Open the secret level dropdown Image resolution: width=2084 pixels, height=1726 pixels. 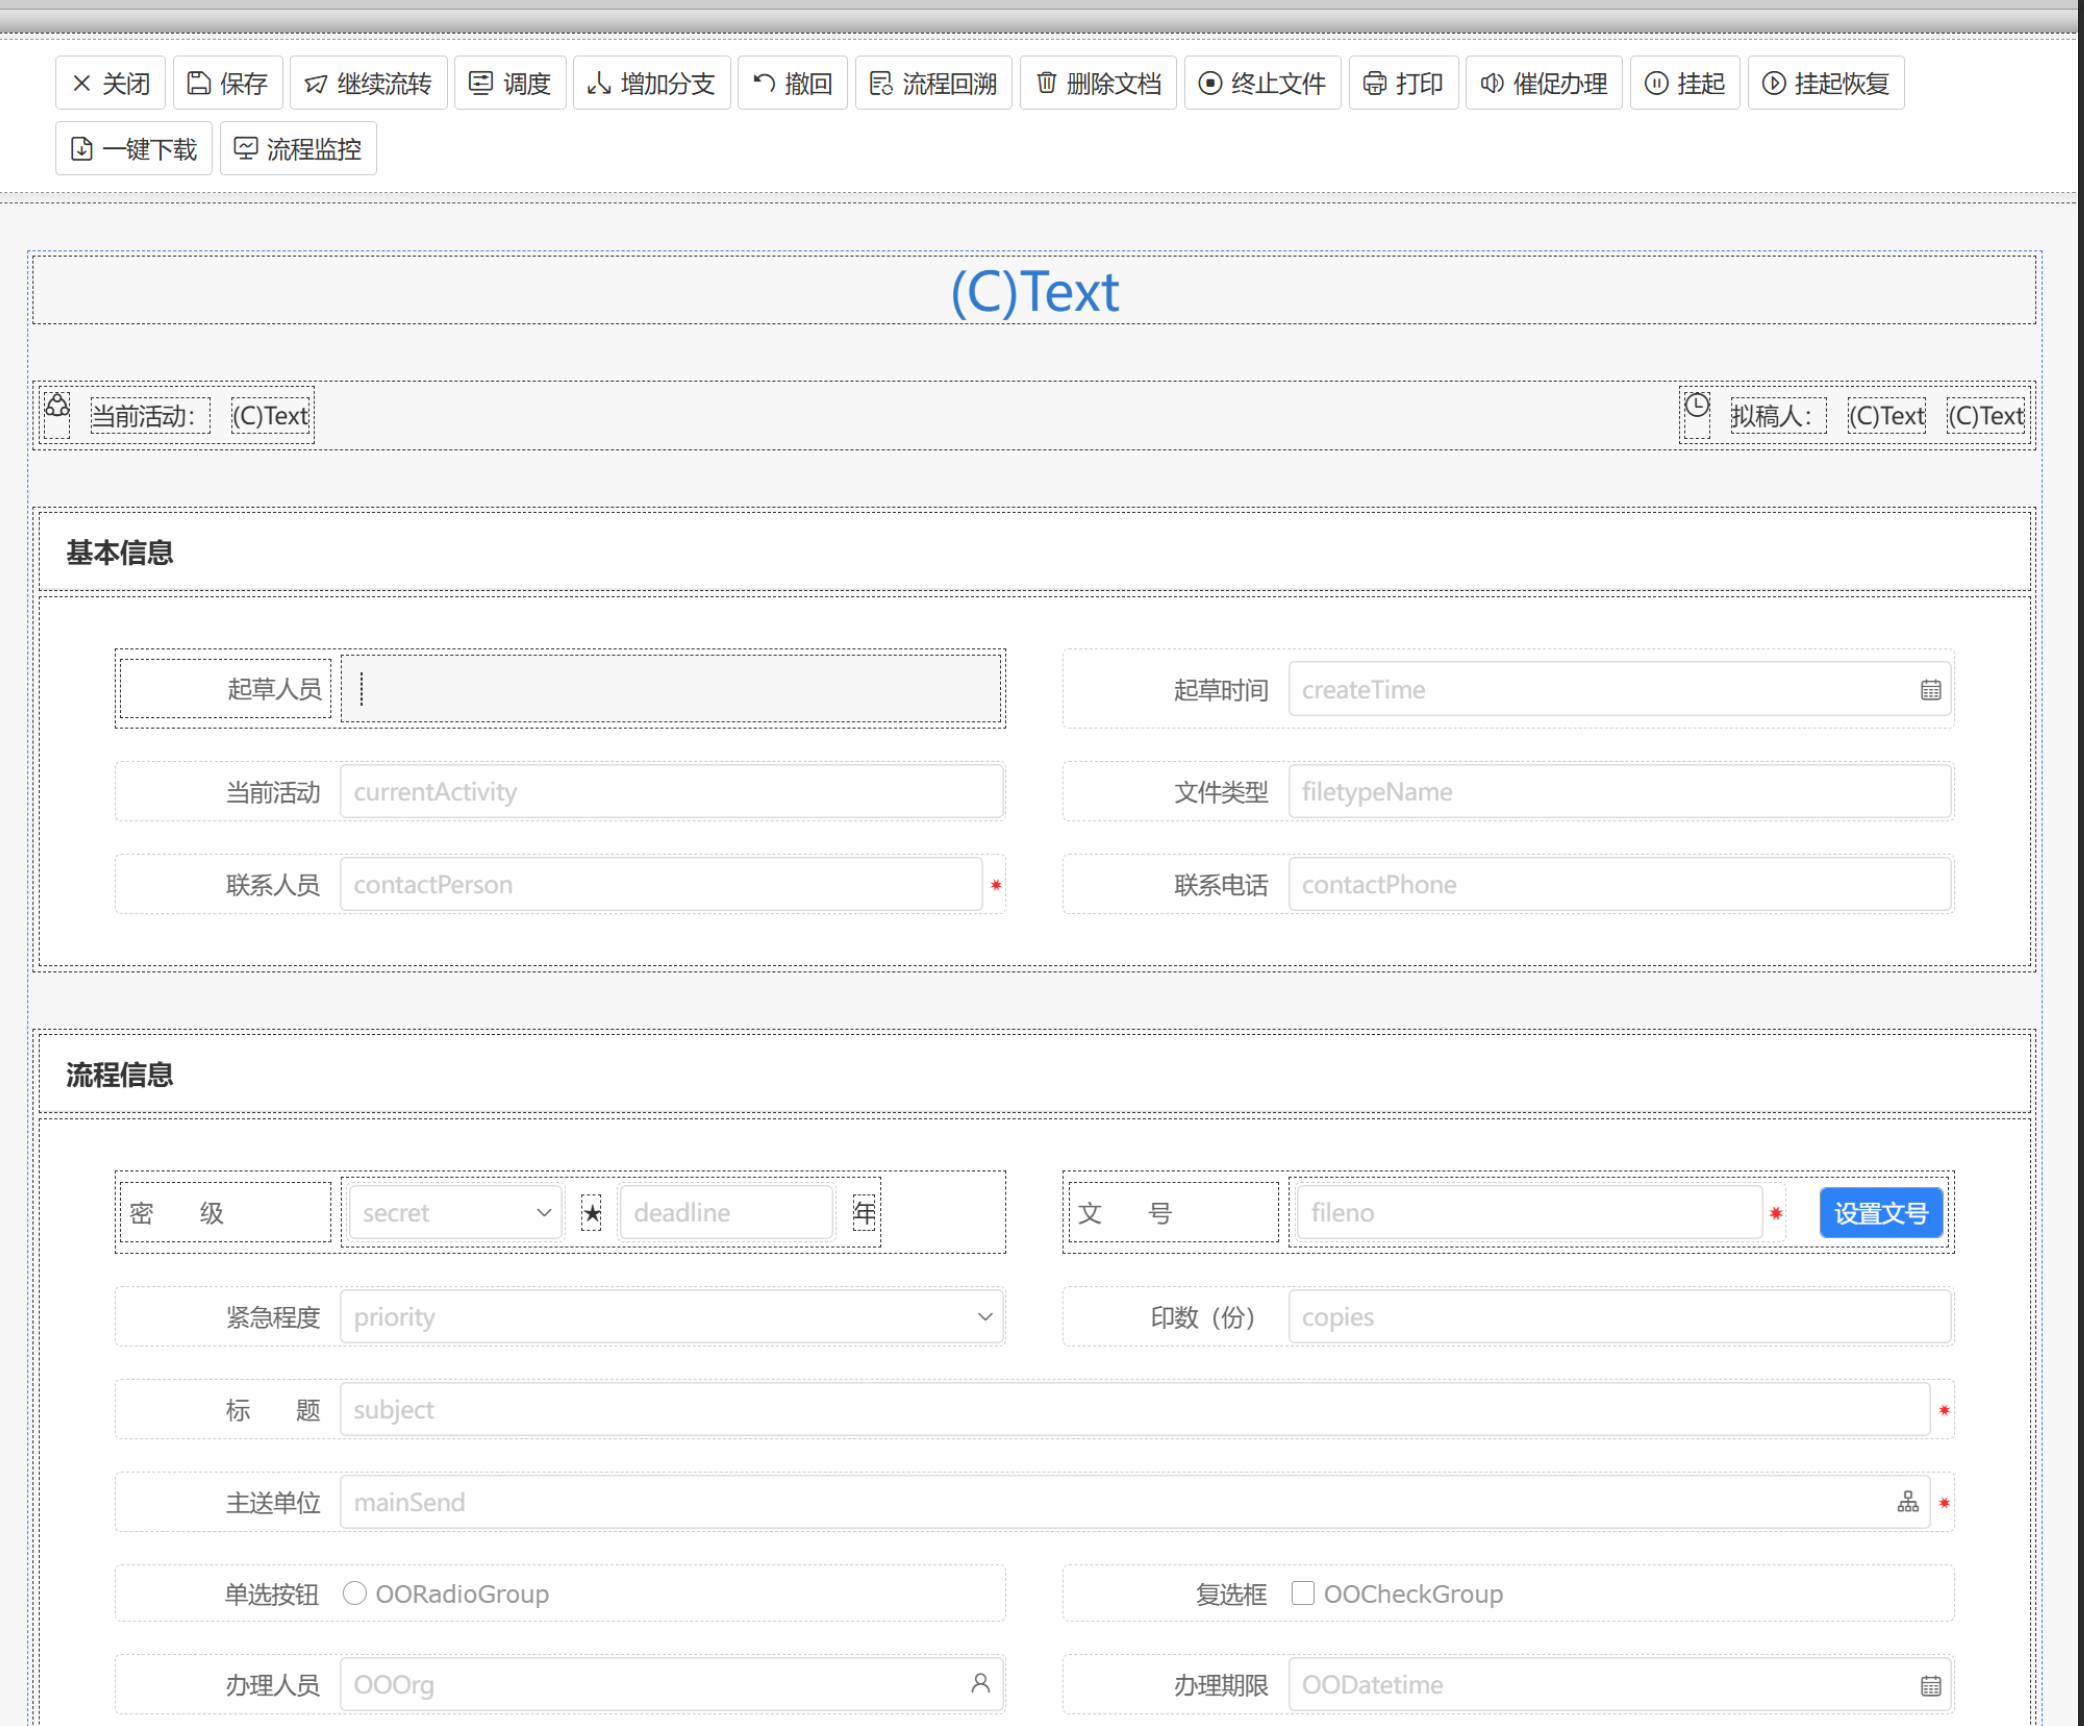point(456,1213)
